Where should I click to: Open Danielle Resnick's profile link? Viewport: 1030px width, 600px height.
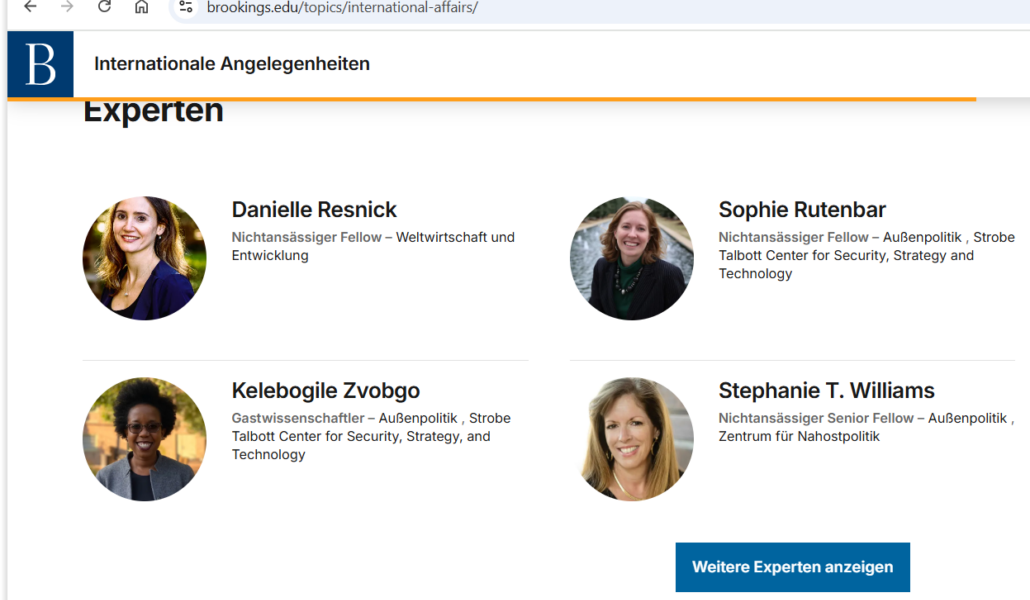click(x=314, y=210)
